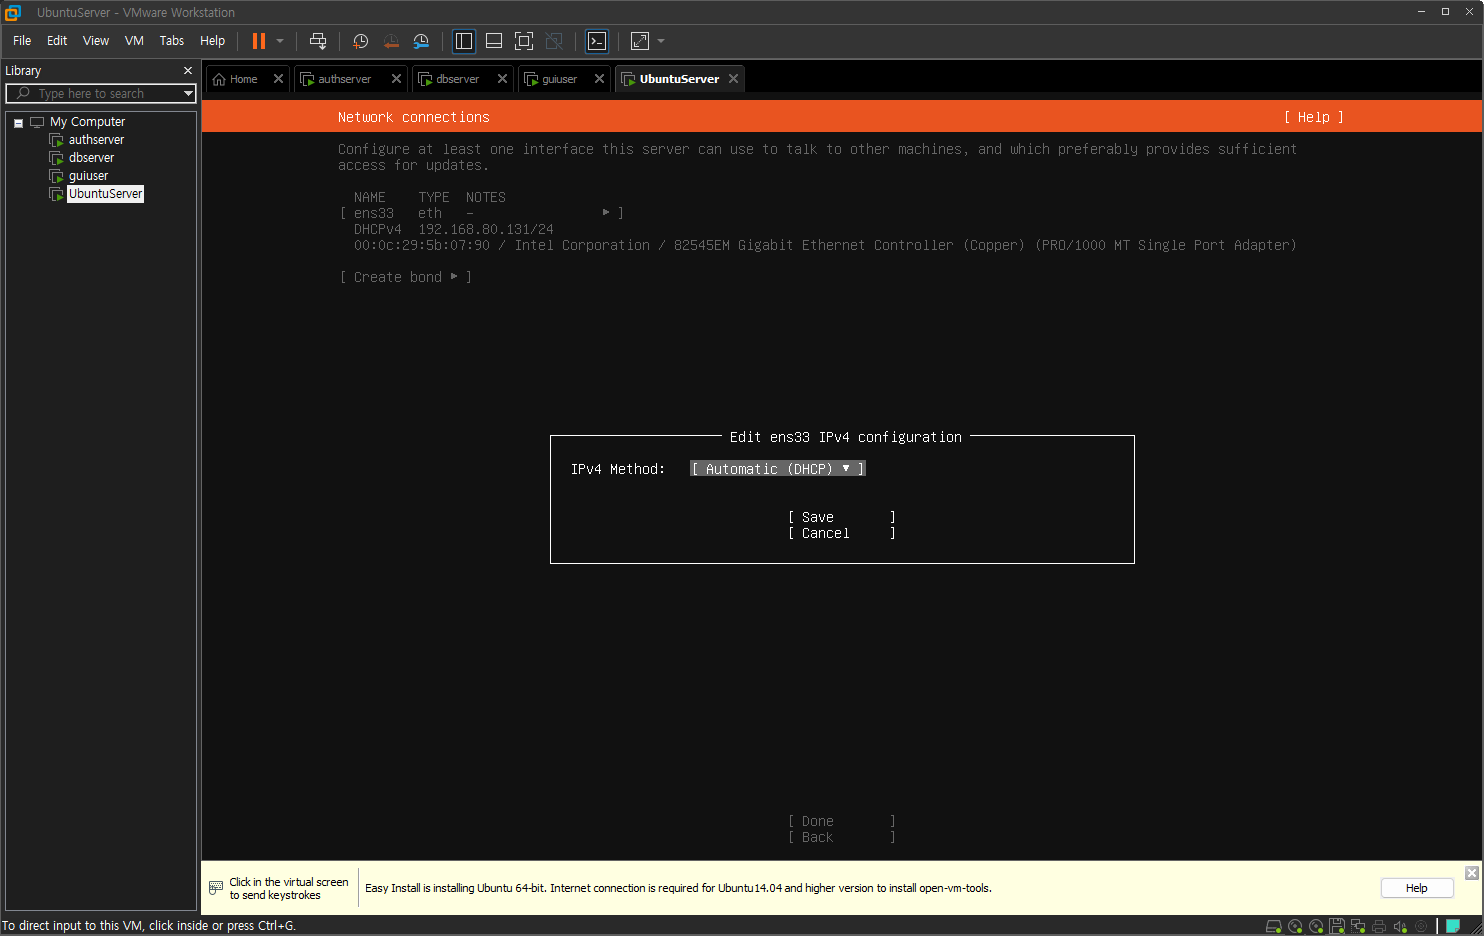Close the Home tab

[278, 79]
